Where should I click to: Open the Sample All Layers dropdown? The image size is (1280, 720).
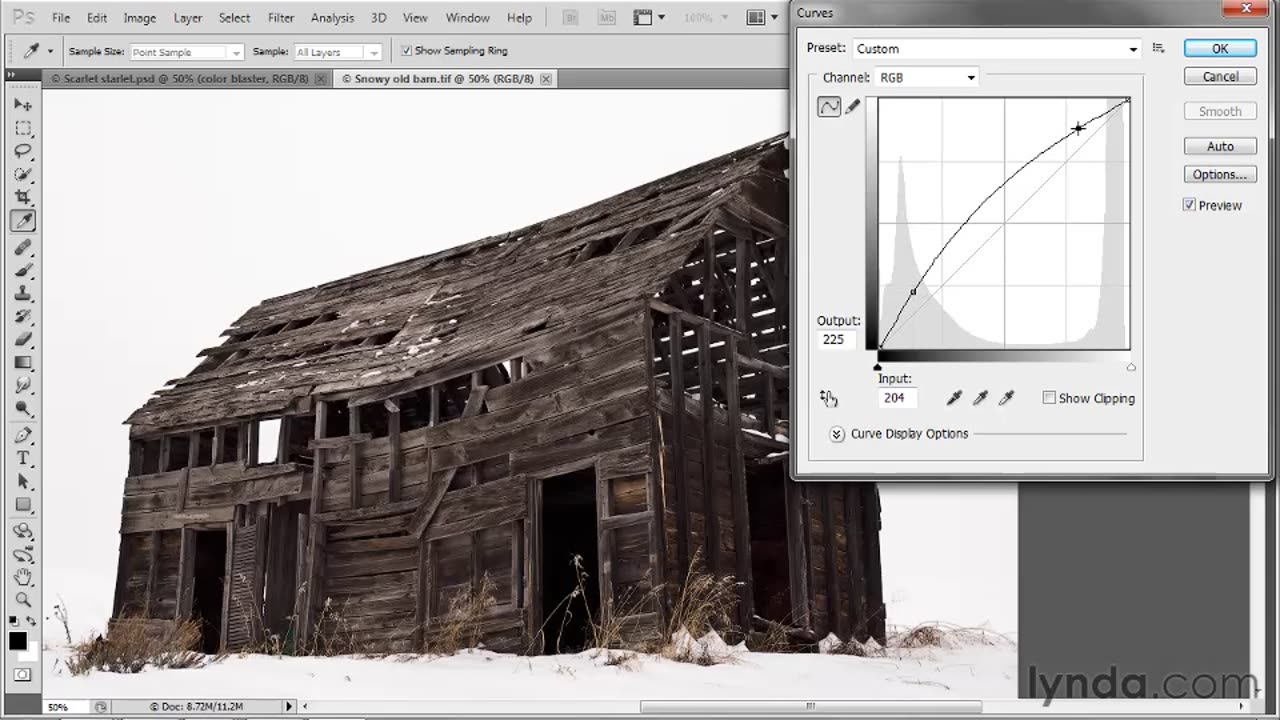tap(338, 52)
